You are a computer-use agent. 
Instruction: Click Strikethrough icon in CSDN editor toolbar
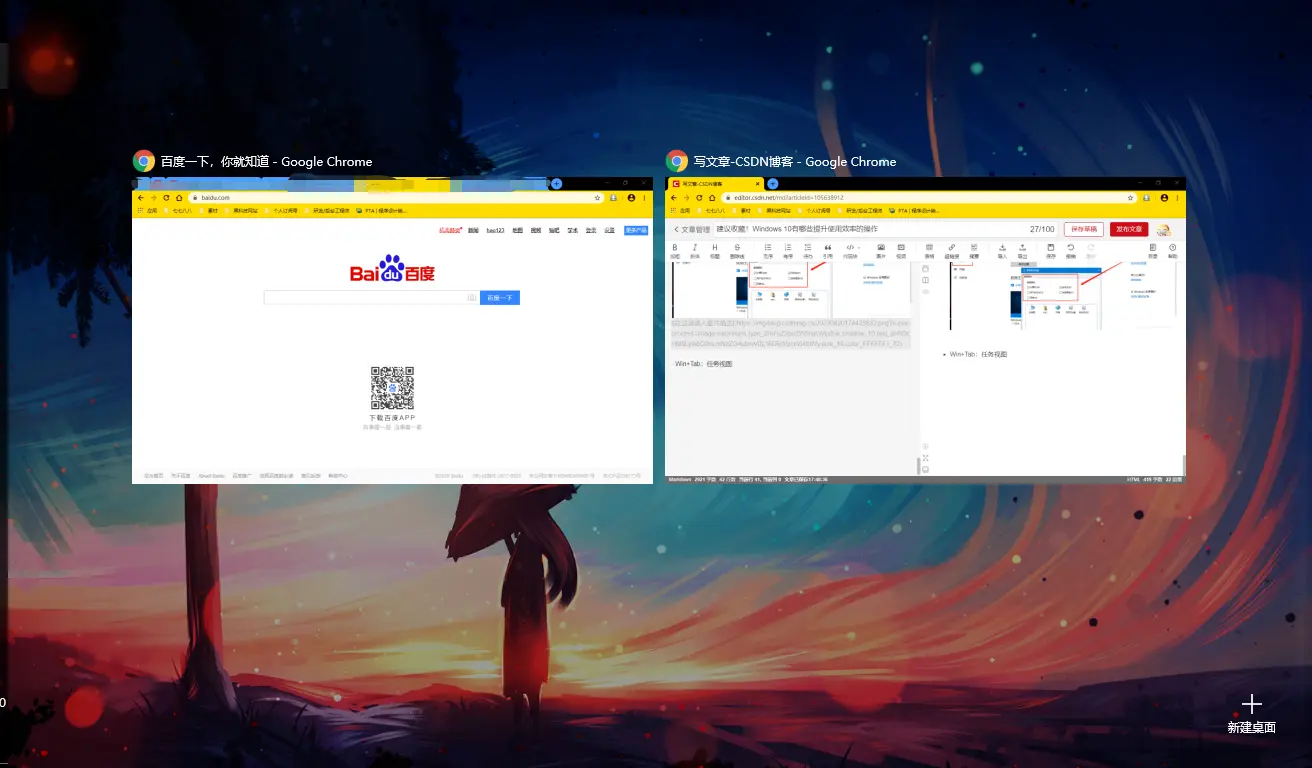[737, 247]
